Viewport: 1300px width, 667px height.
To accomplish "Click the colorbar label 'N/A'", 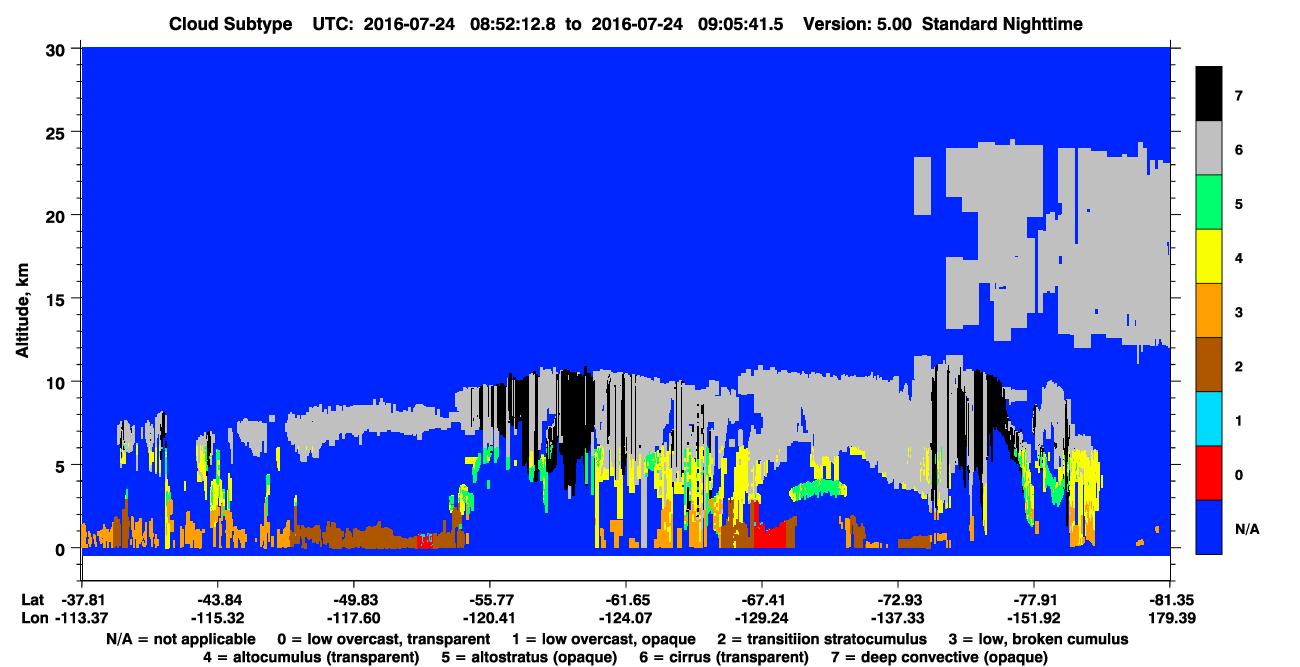I will pos(1247,529).
